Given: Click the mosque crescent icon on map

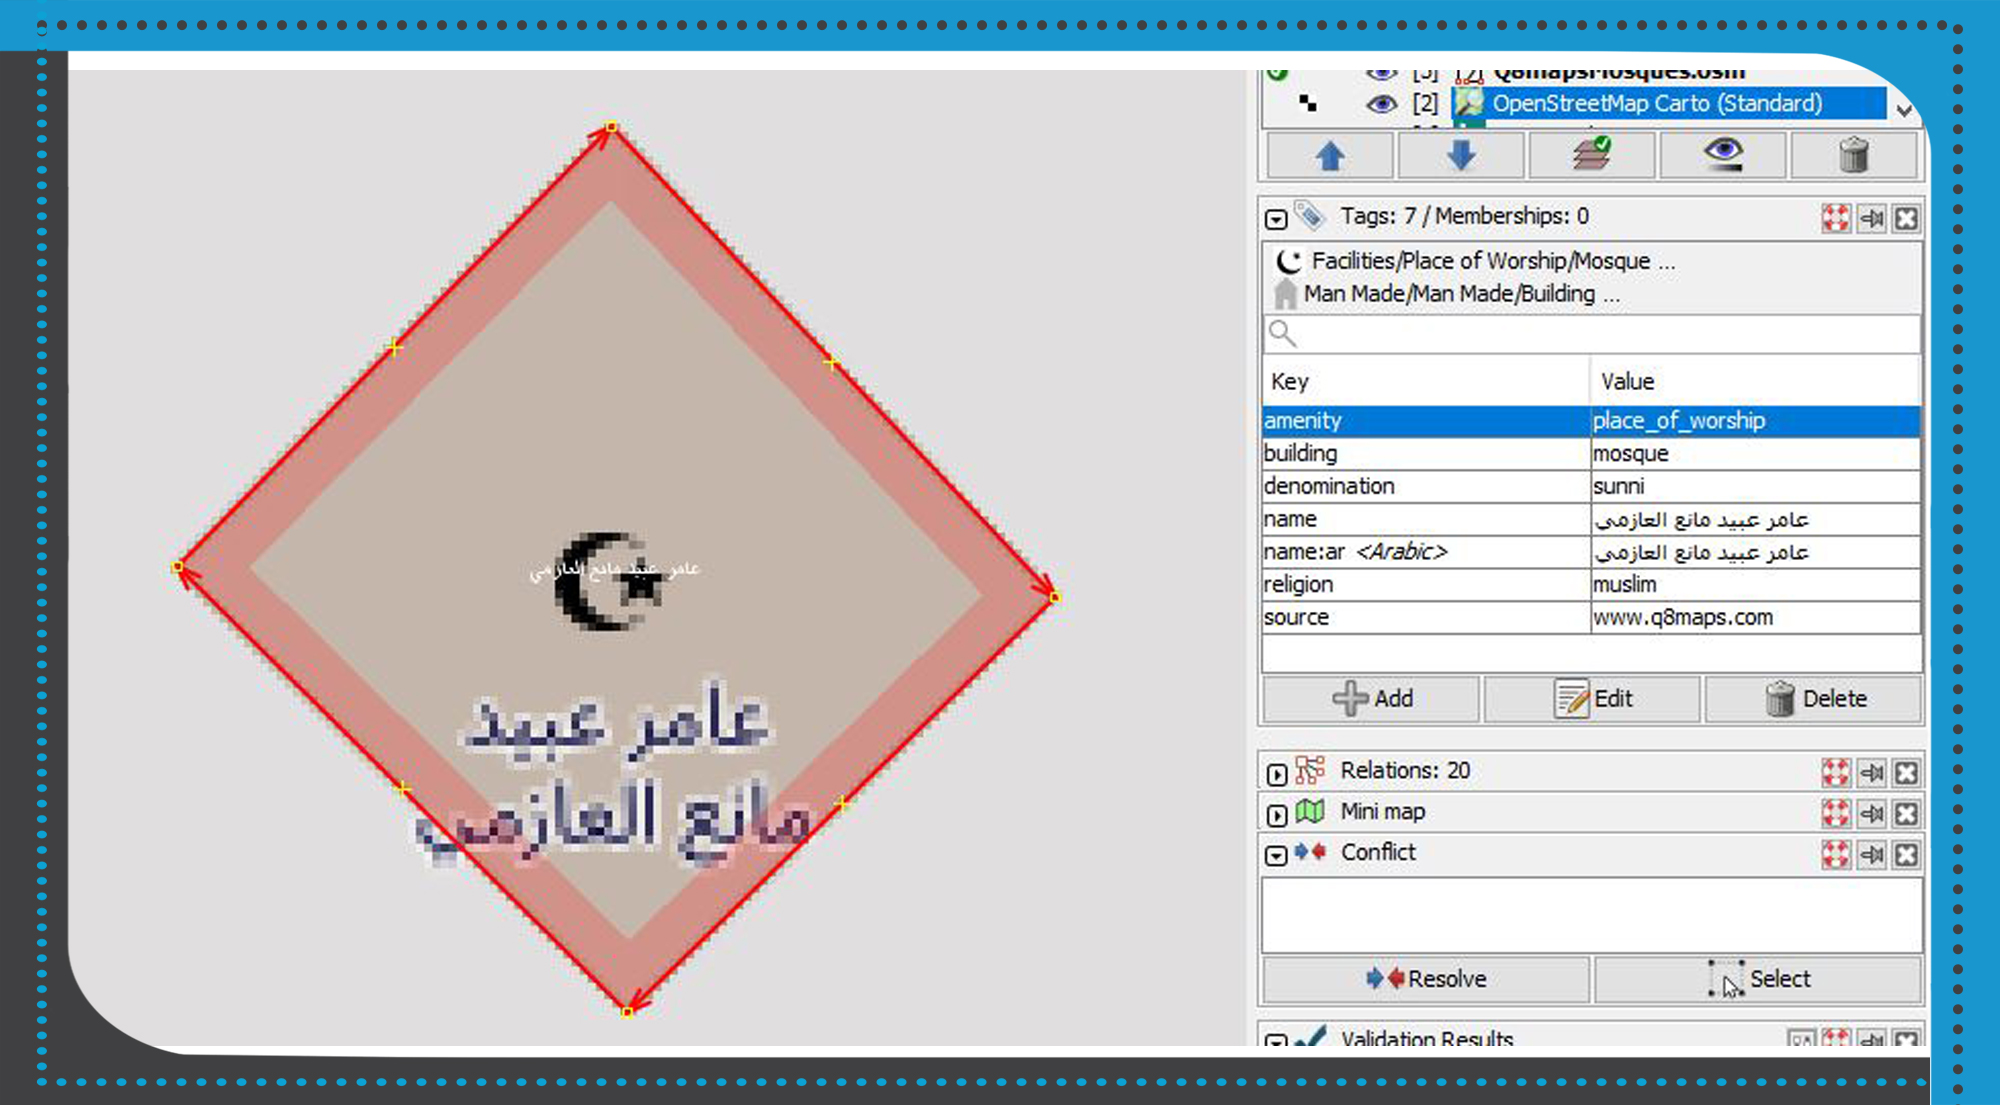Looking at the screenshot, I should [607, 581].
